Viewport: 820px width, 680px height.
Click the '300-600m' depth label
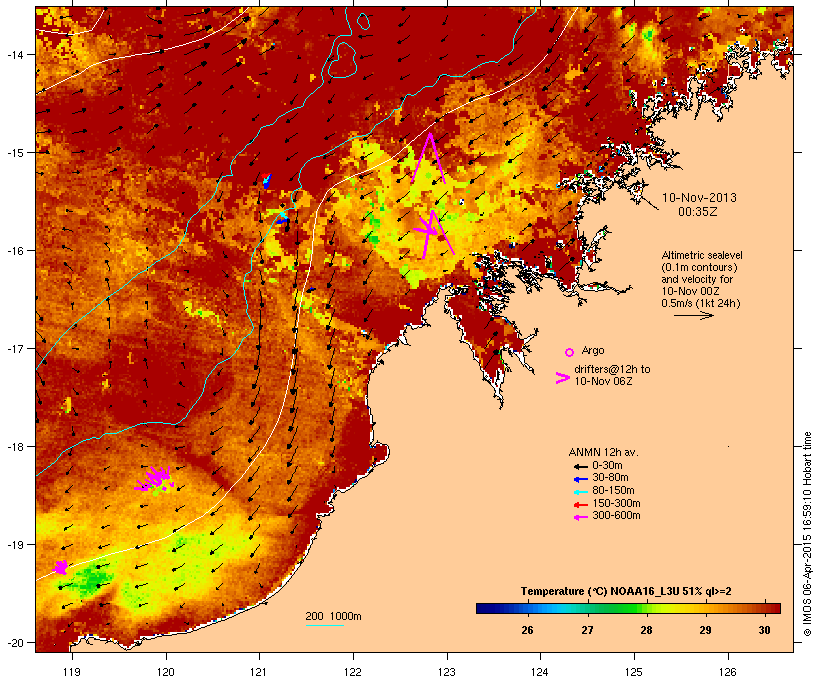[616, 516]
